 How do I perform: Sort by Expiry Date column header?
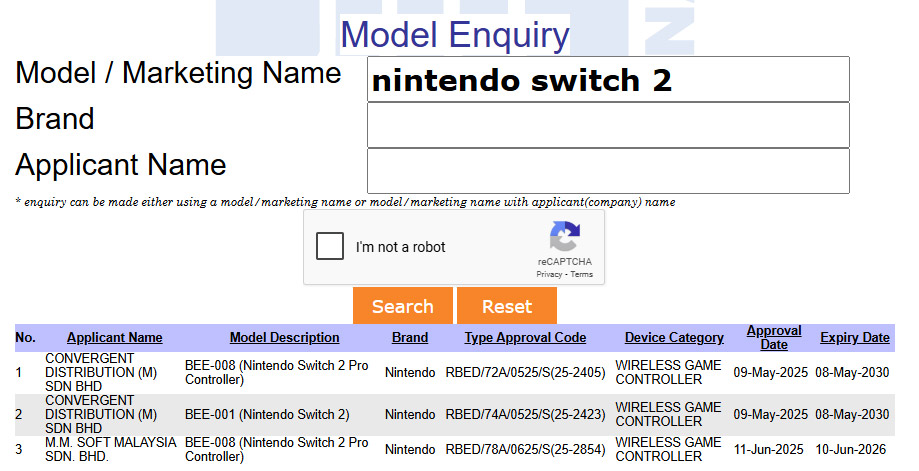click(x=855, y=337)
